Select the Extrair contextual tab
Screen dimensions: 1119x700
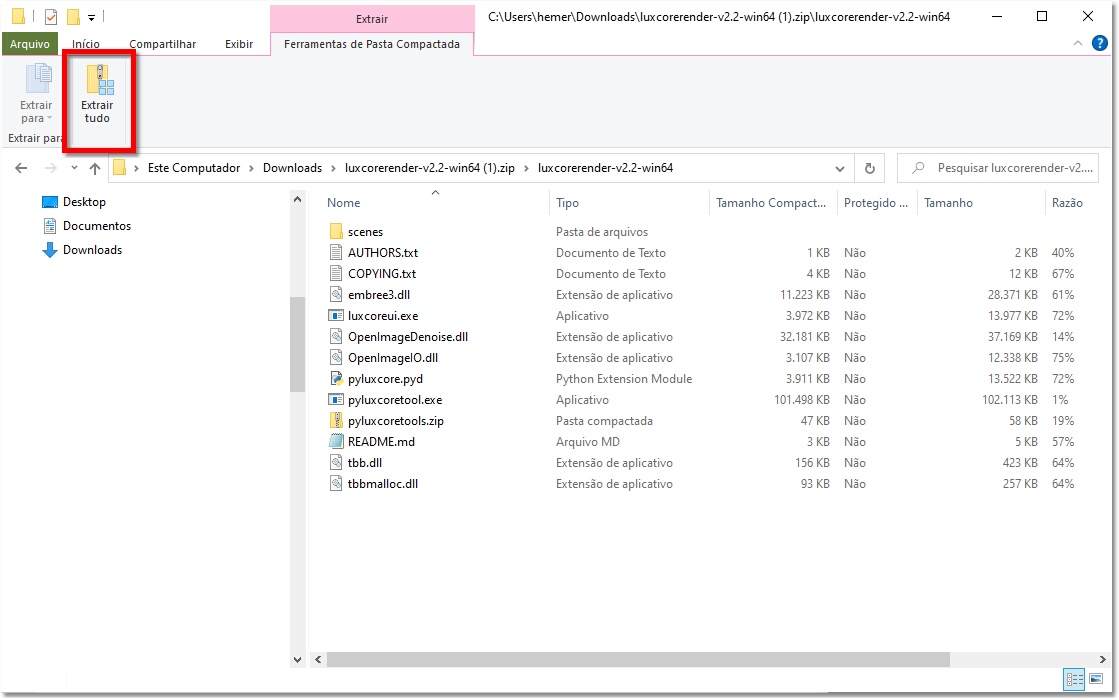[x=372, y=19]
